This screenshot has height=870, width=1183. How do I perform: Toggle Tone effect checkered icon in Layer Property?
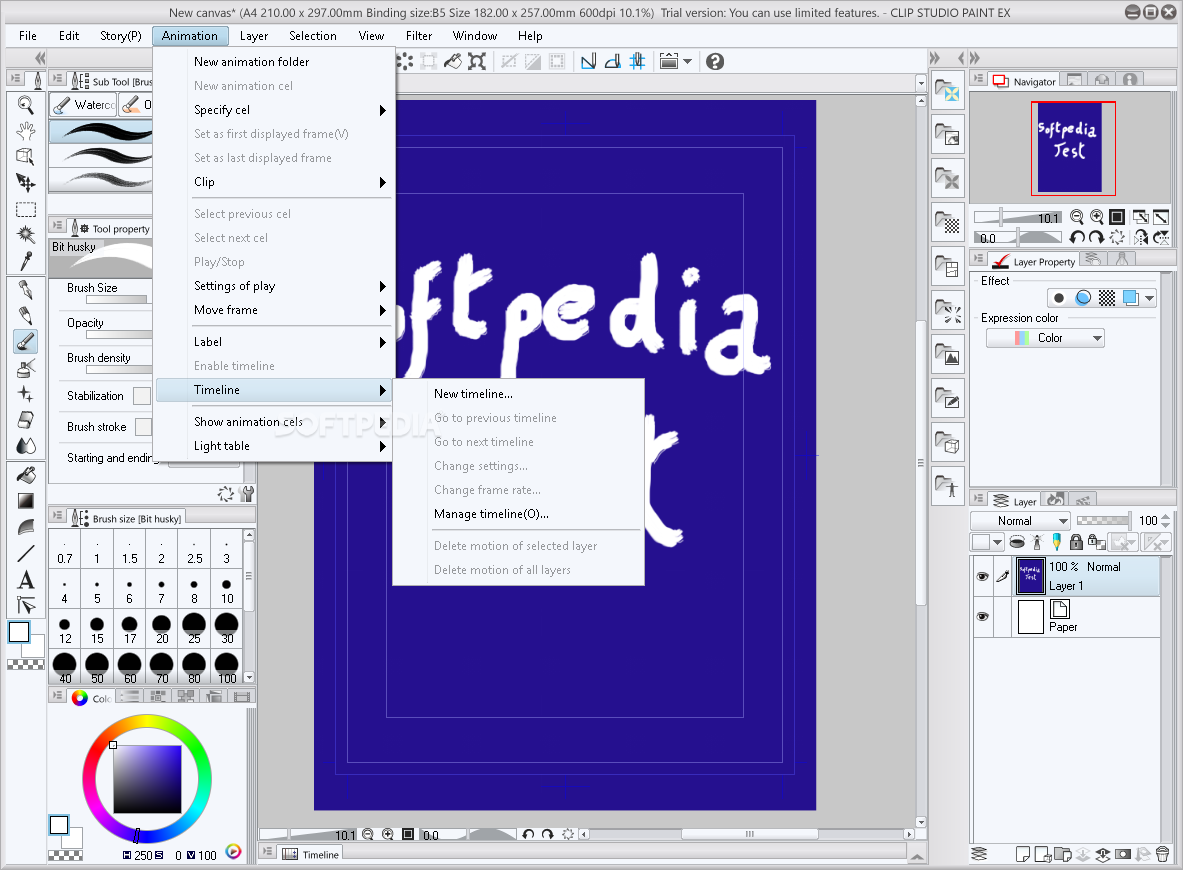point(1107,298)
